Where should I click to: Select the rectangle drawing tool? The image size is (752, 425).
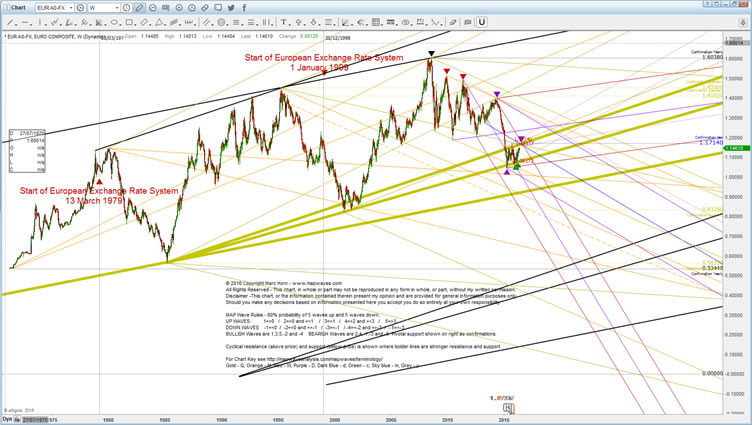pos(129,22)
